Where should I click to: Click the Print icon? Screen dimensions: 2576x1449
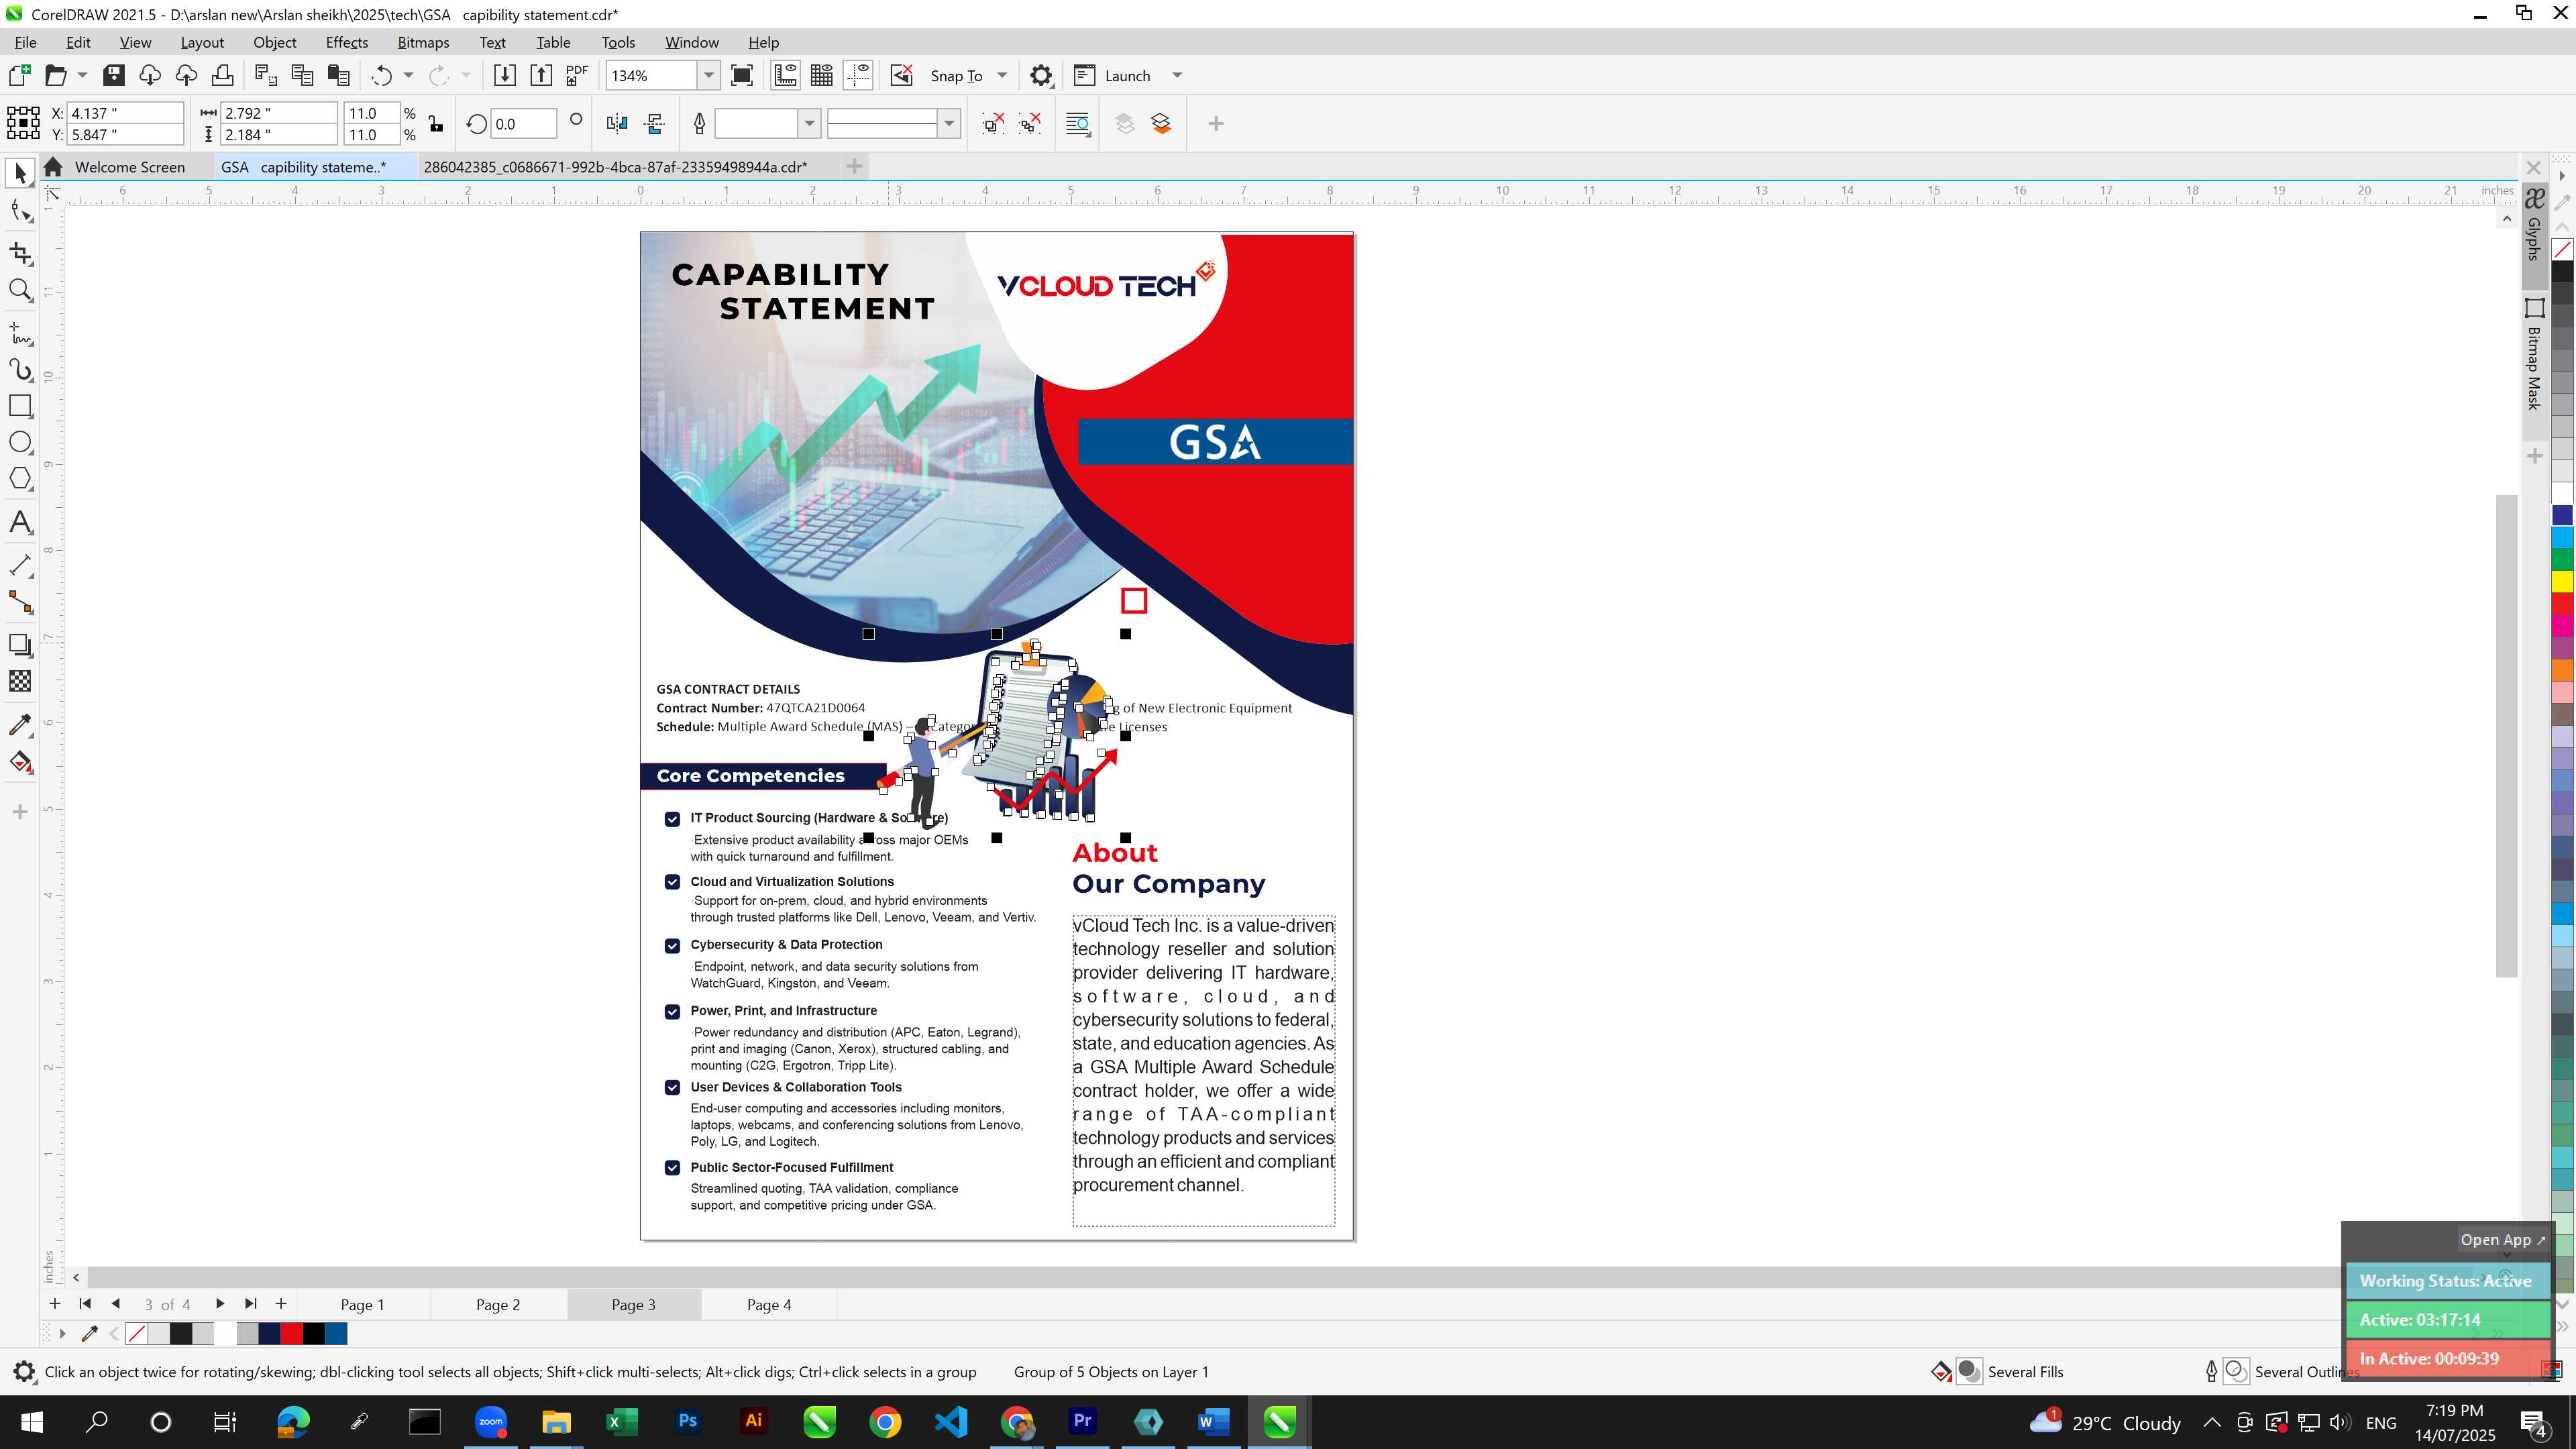[222, 75]
